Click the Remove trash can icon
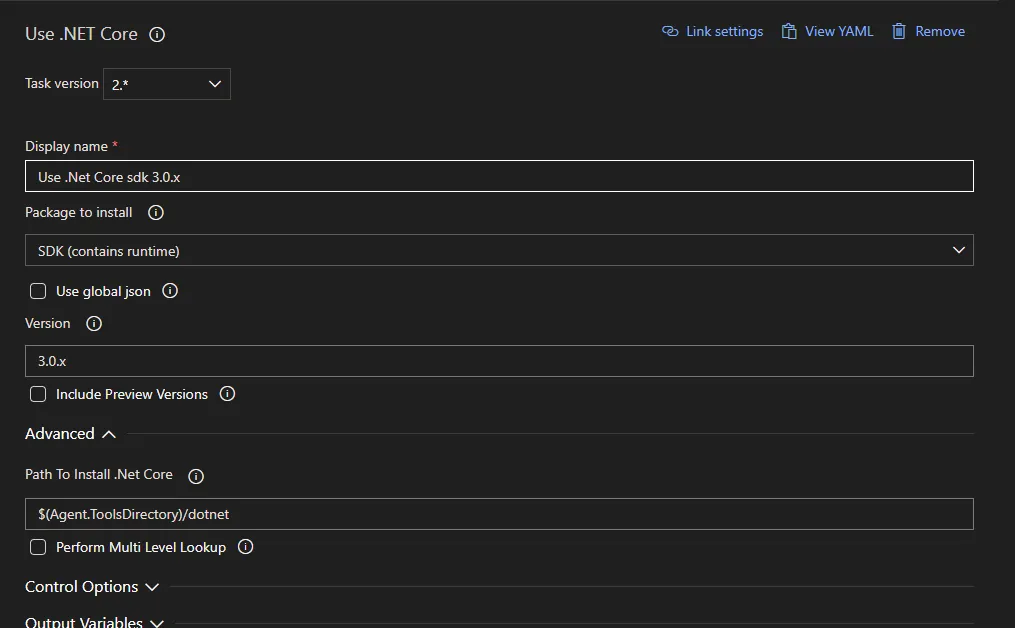 [x=899, y=31]
